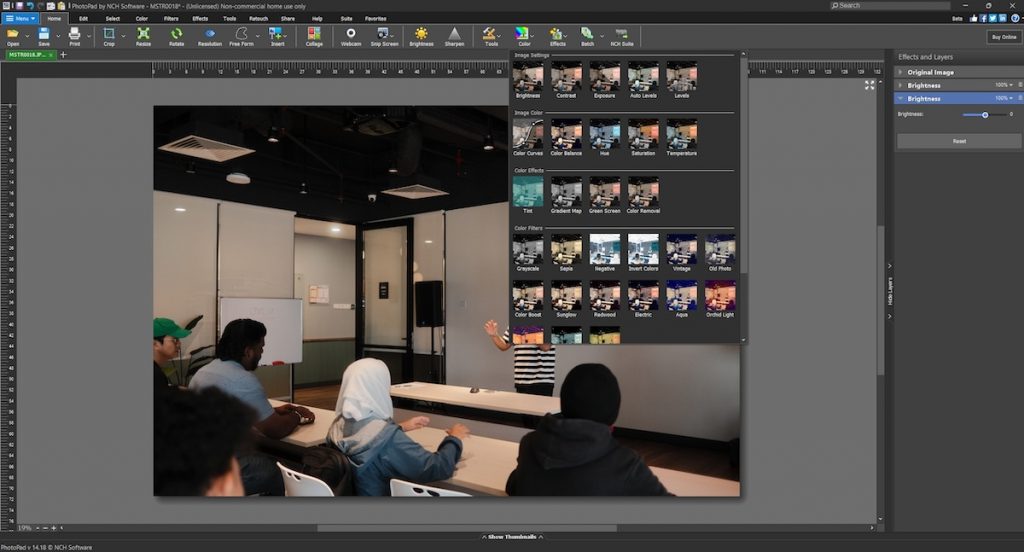Click the Snip Screen icon
Screen dimensions: 1024x552
(x=384, y=37)
